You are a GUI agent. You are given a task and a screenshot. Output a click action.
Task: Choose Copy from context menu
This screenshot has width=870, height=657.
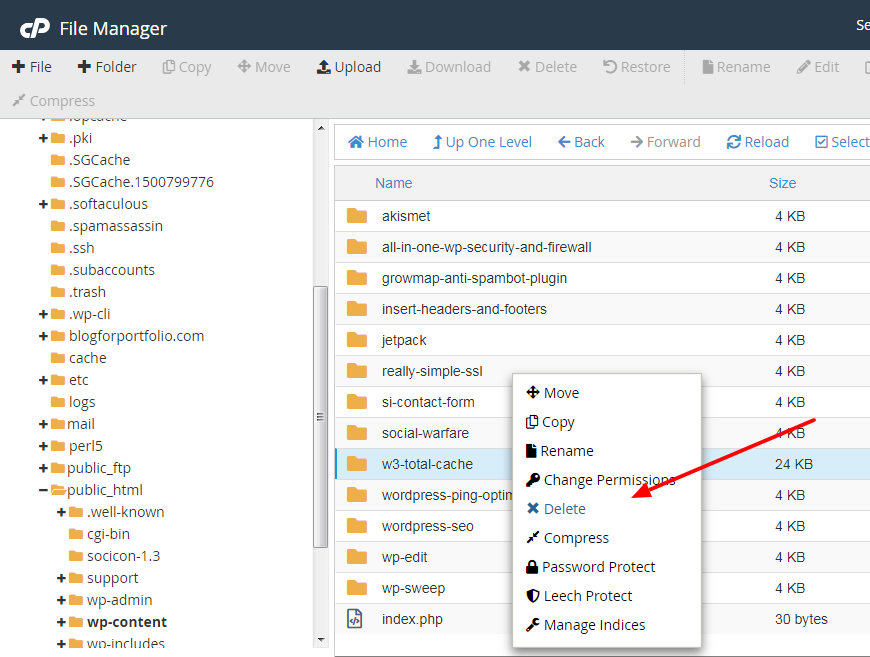pyautogui.click(x=550, y=422)
